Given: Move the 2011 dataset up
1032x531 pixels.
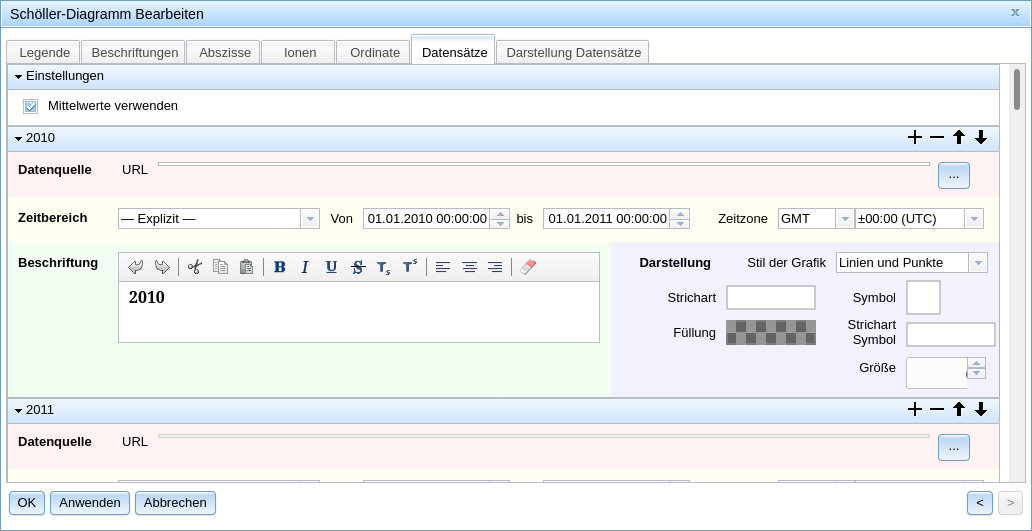Looking at the screenshot, I should coord(959,409).
